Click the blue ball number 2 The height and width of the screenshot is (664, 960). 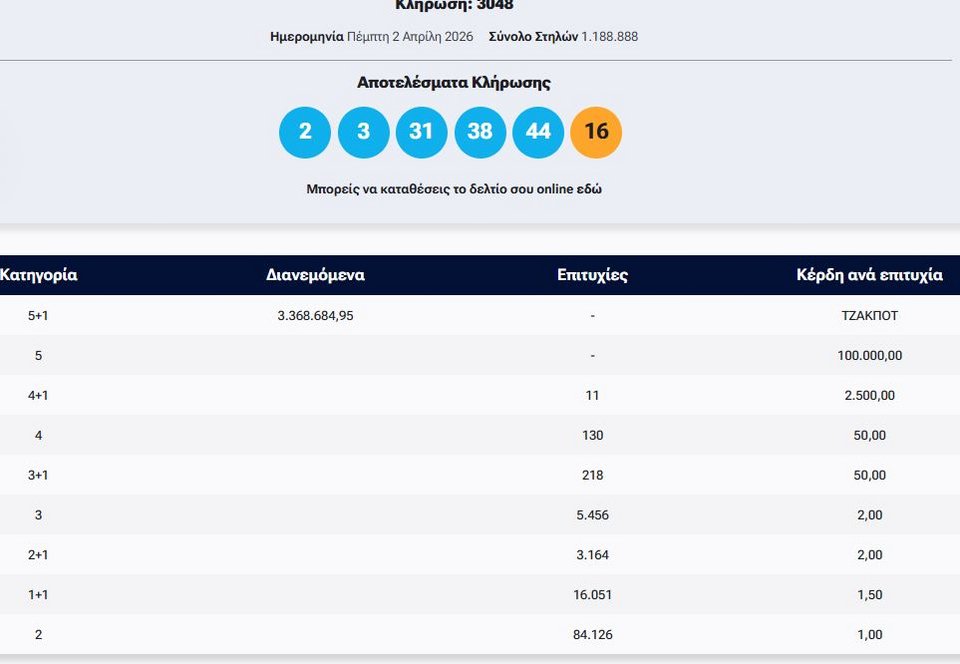(305, 132)
